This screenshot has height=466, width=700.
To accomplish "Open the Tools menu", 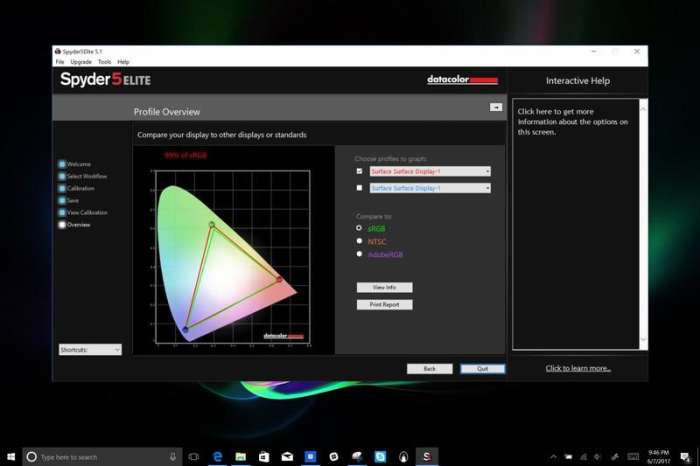I will coord(104,62).
